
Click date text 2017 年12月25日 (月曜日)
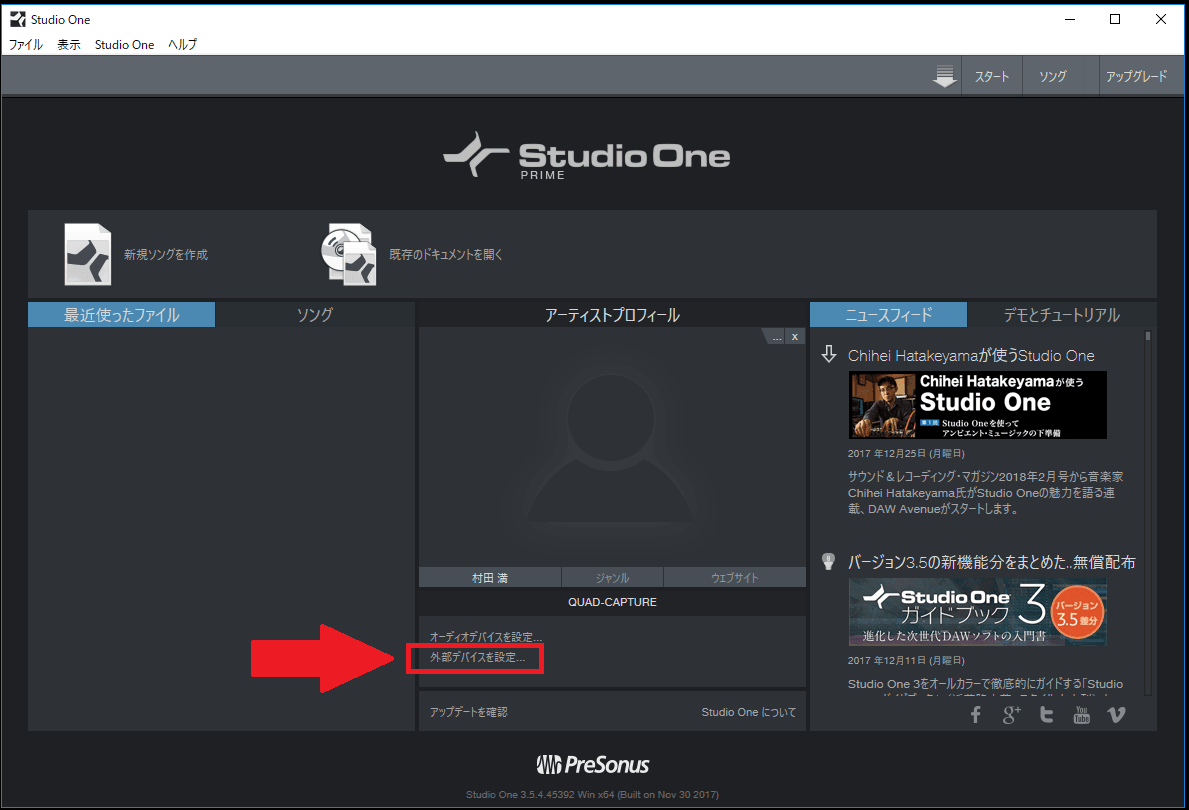[x=906, y=454]
